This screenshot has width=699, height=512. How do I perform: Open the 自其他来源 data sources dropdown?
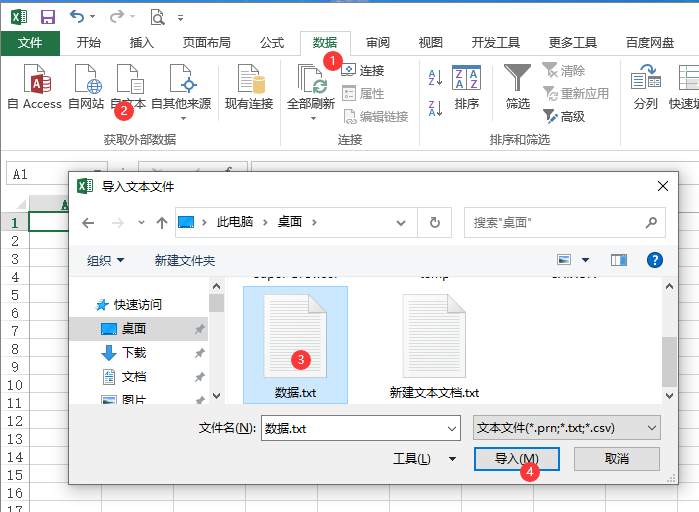click(181, 92)
